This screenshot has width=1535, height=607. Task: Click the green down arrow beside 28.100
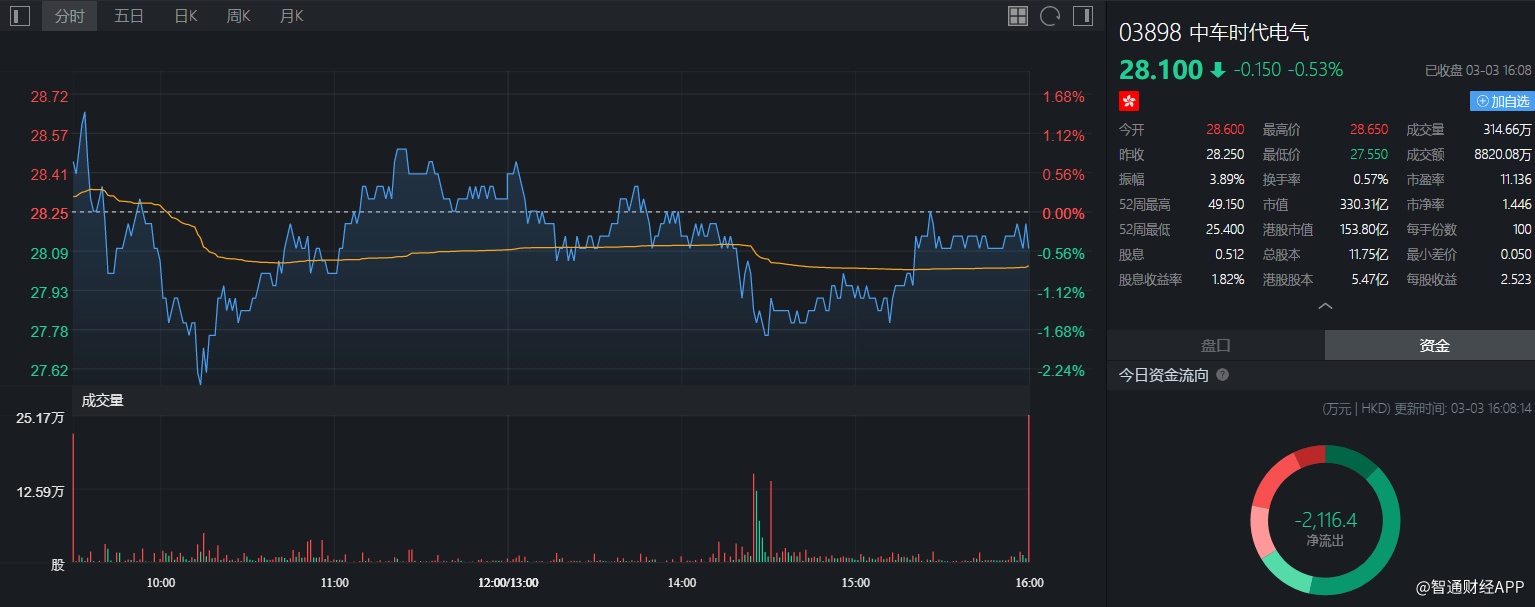1217,70
